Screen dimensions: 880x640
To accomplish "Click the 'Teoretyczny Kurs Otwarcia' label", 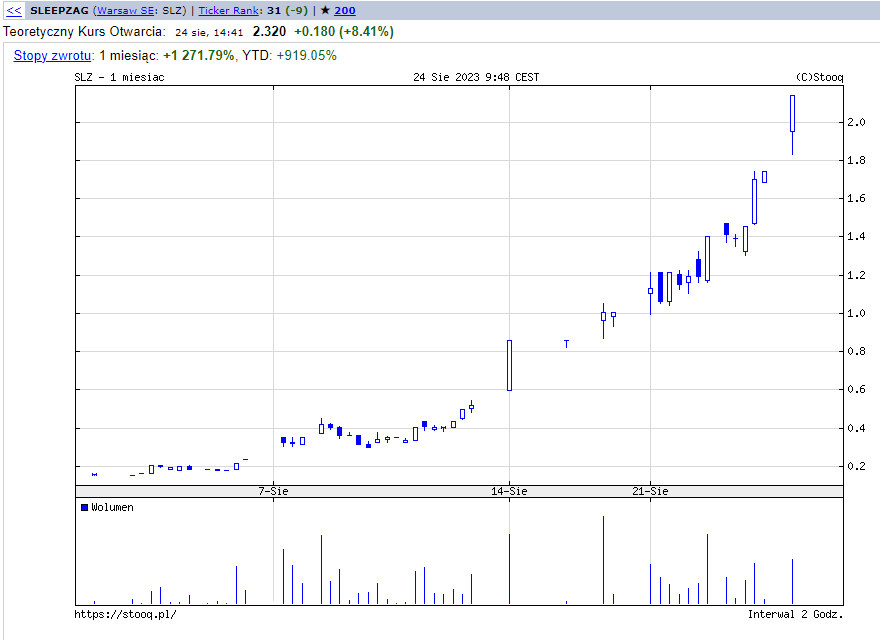I will pos(84,31).
